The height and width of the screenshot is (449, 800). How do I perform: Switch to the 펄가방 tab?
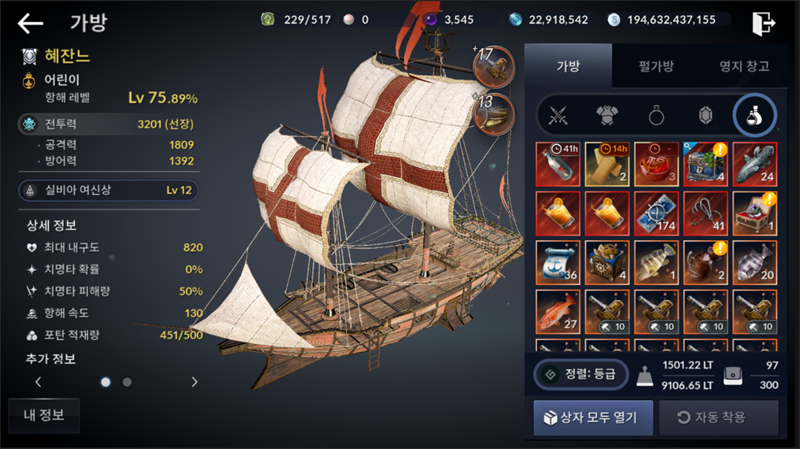point(656,66)
